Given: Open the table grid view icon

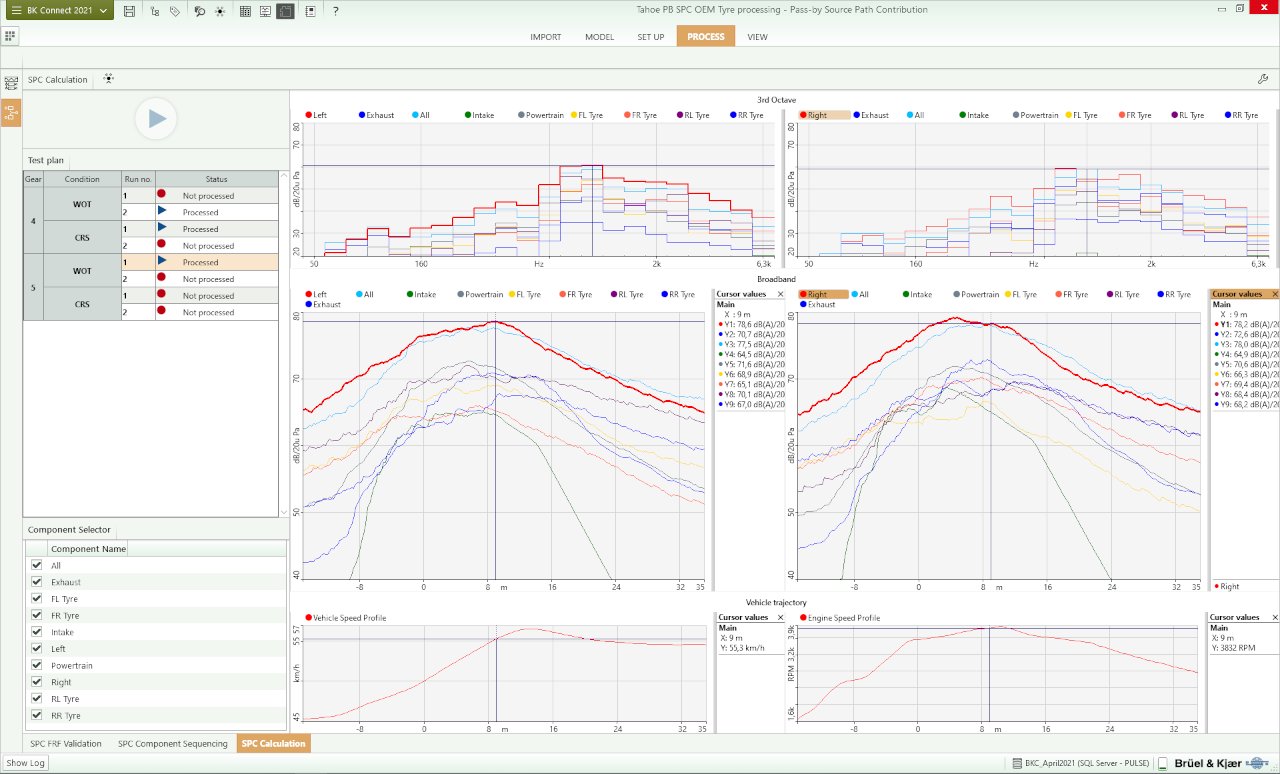Looking at the screenshot, I should tap(246, 11).
